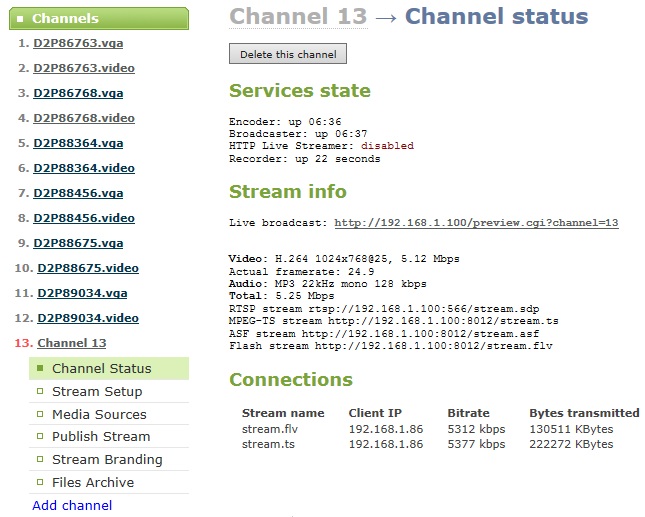Open the Files Archive page
The width and height of the screenshot is (645, 517).
coord(93,482)
